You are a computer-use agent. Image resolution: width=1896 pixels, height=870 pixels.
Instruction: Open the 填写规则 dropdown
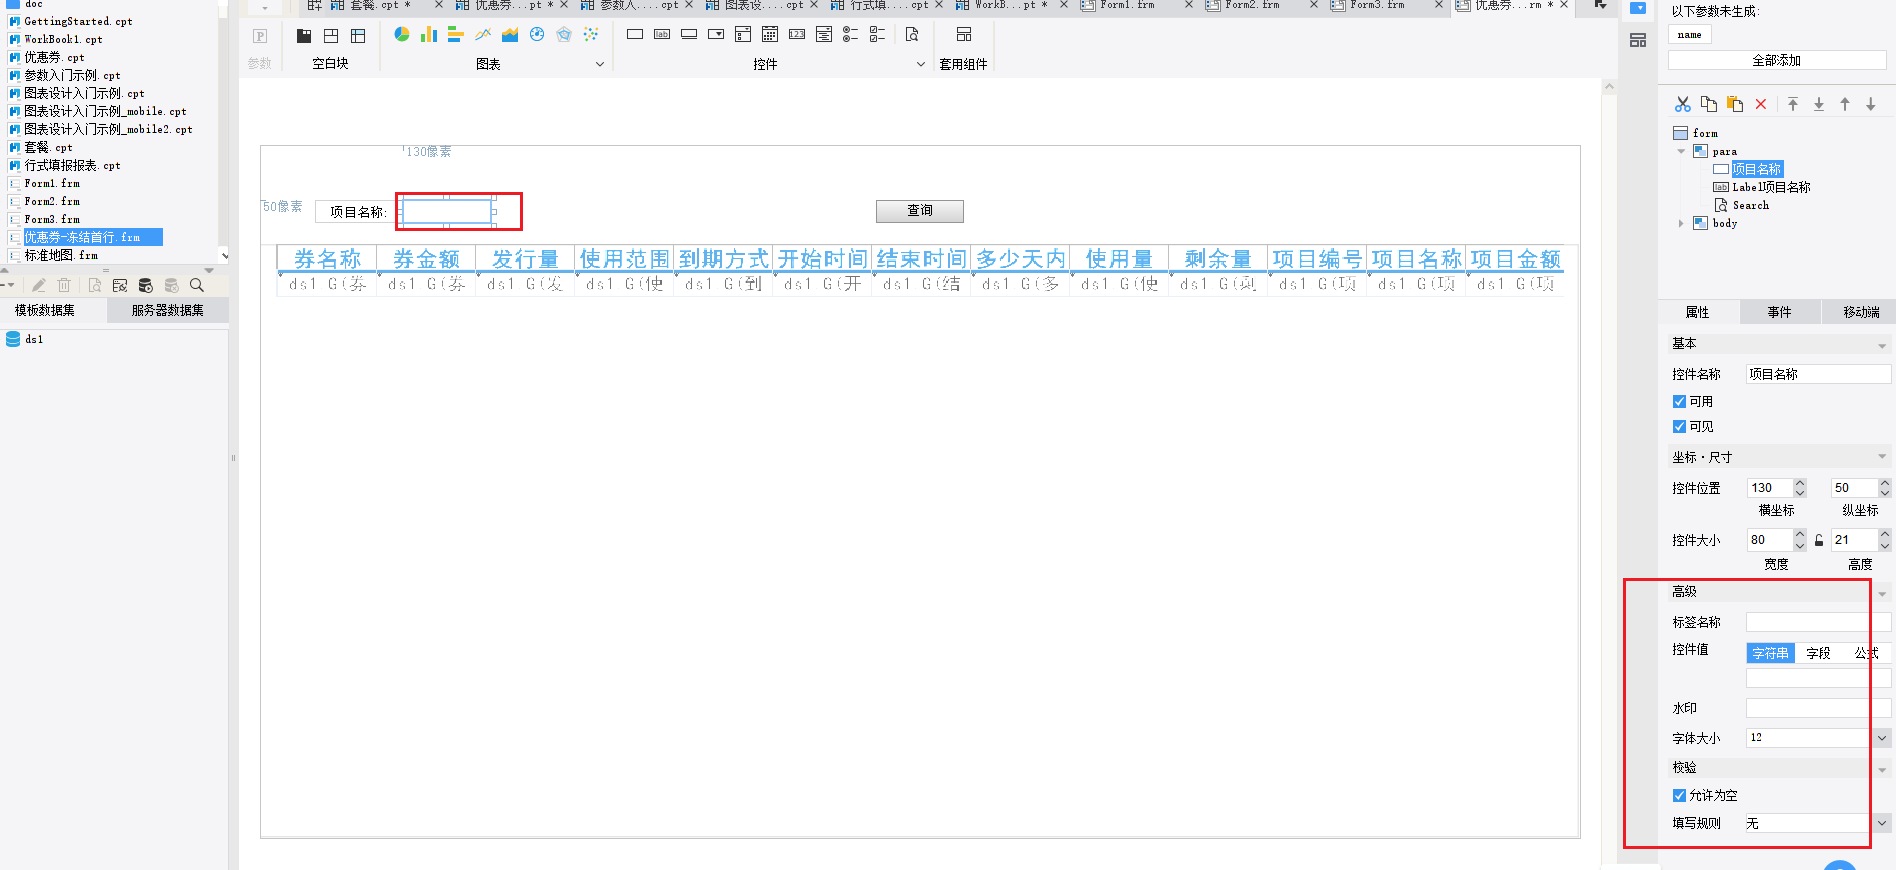(x=1882, y=824)
